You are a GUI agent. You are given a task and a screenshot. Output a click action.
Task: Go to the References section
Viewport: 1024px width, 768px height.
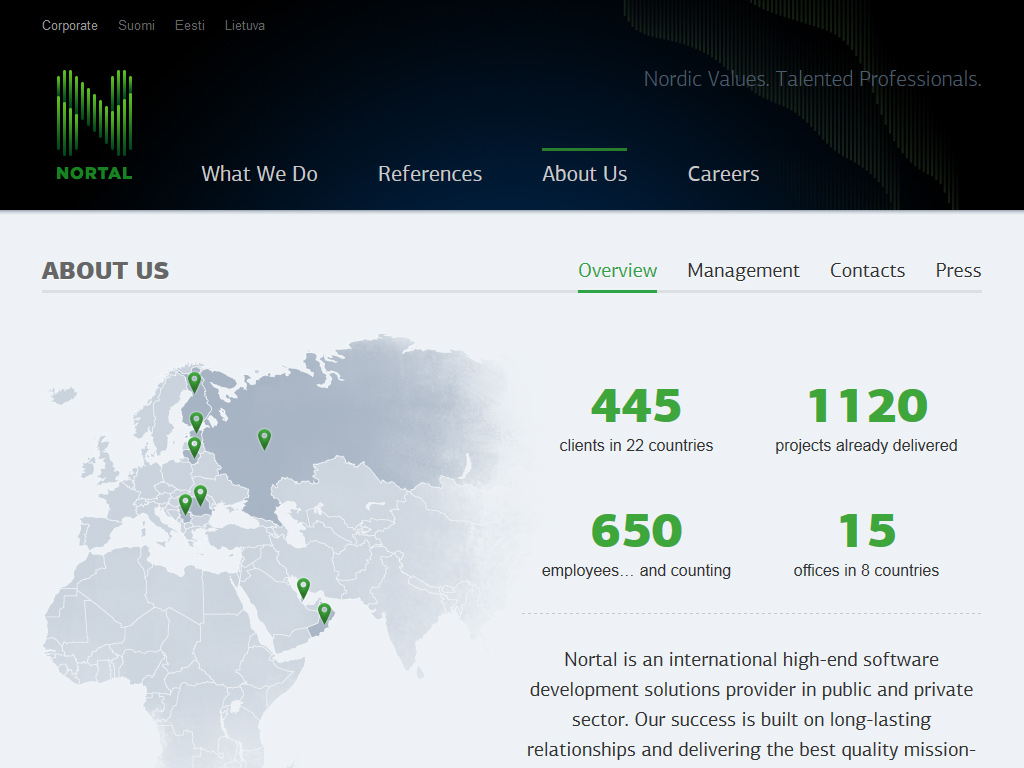tap(430, 174)
